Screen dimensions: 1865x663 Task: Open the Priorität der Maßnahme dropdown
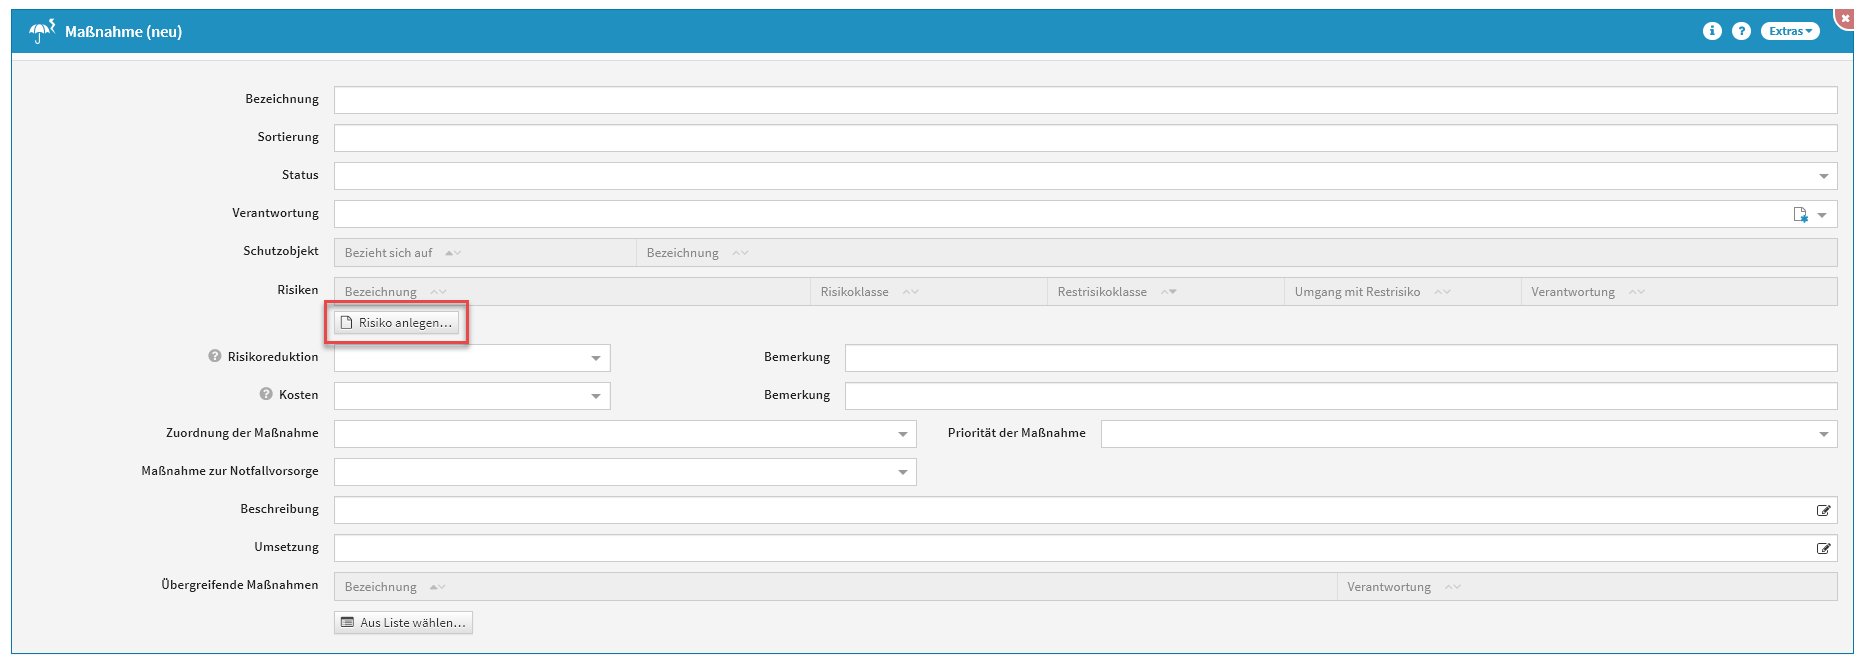click(1823, 434)
